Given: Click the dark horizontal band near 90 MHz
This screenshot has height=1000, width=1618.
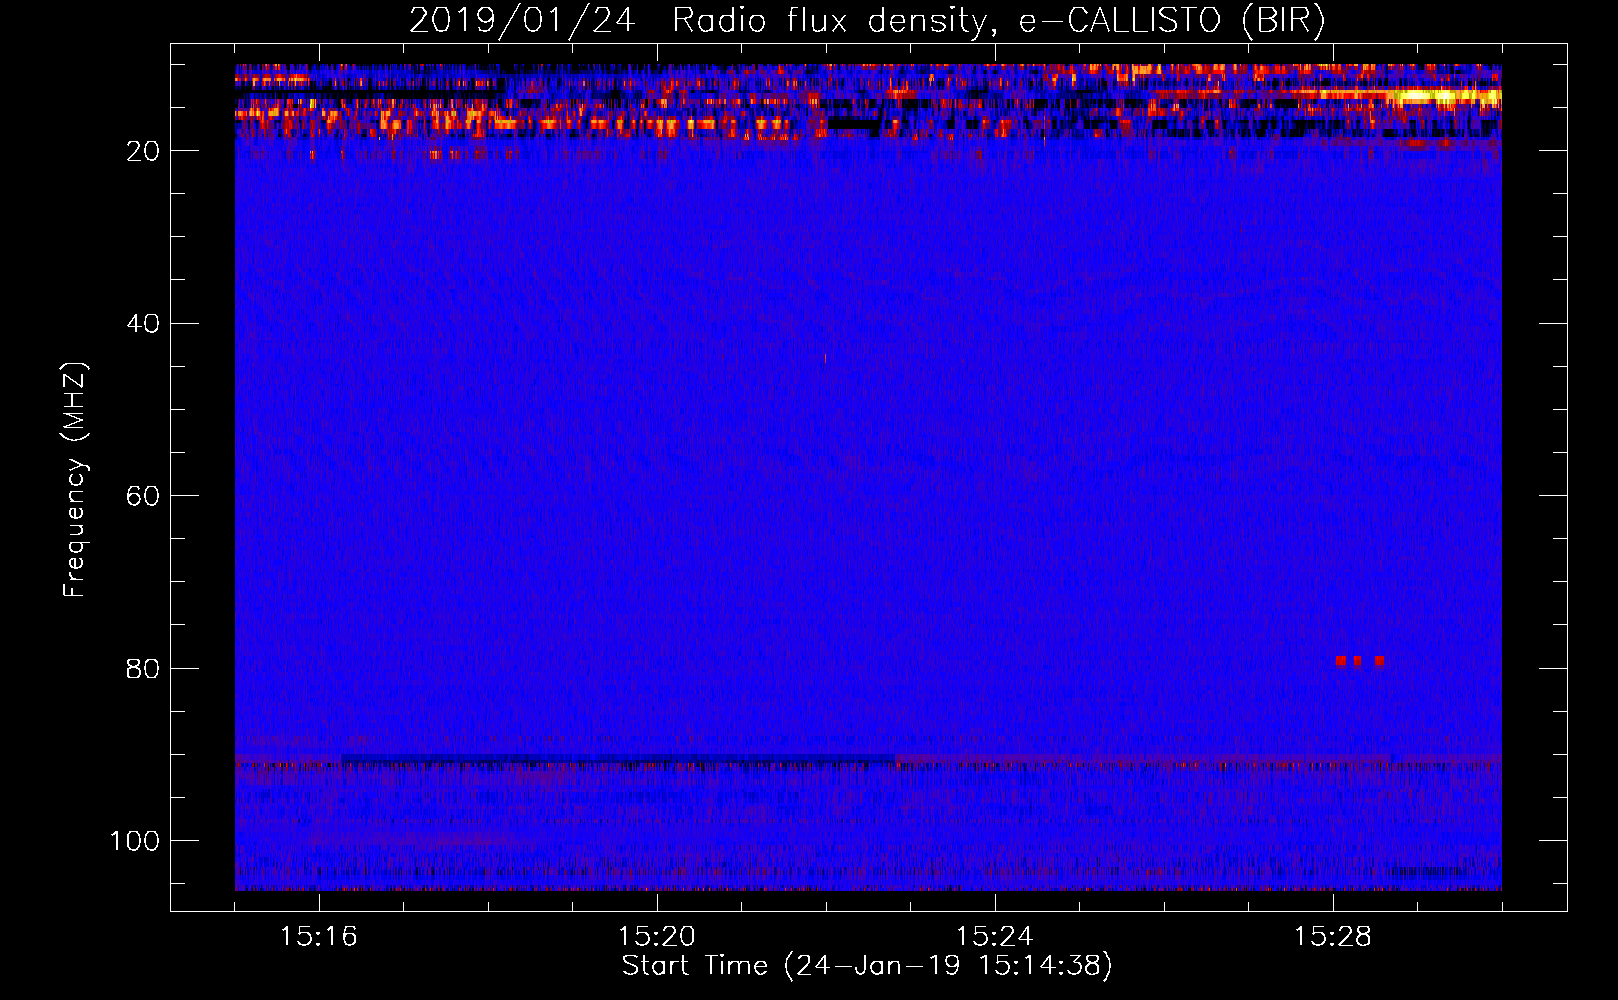Looking at the screenshot, I should click(618, 759).
